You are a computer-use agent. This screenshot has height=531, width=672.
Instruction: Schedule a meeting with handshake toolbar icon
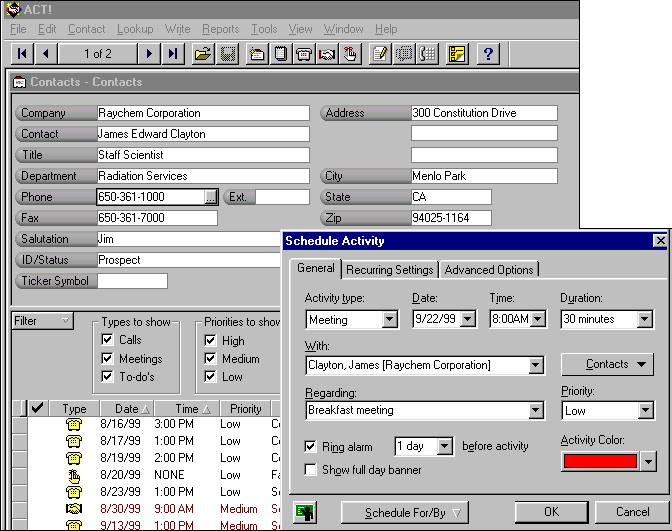click(x=327, y=54)
